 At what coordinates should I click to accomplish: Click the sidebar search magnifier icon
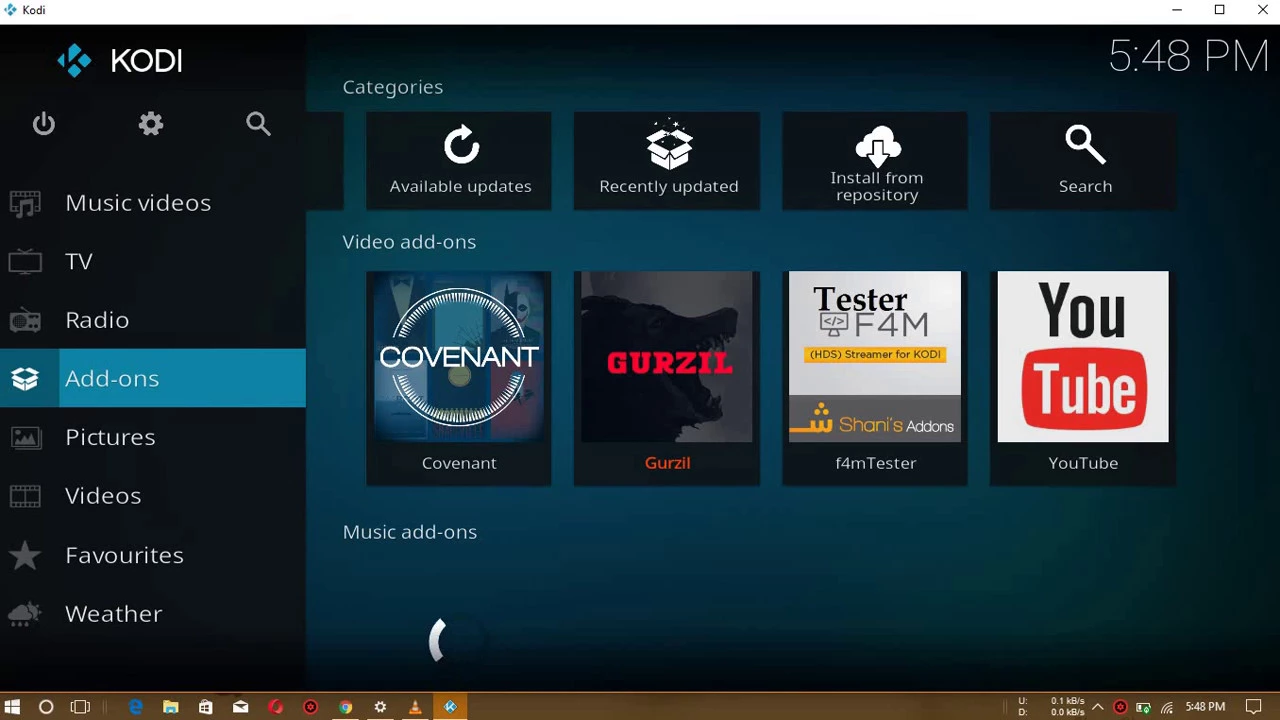tap(258, 124)
